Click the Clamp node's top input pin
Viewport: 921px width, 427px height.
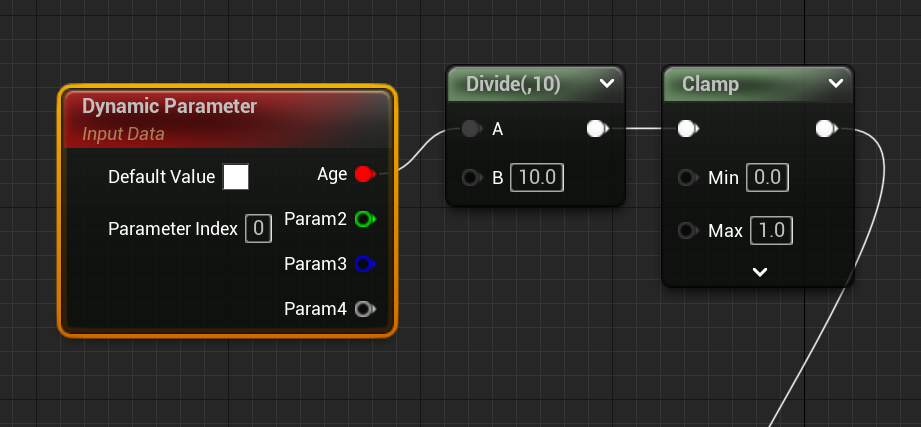[687, 129]
